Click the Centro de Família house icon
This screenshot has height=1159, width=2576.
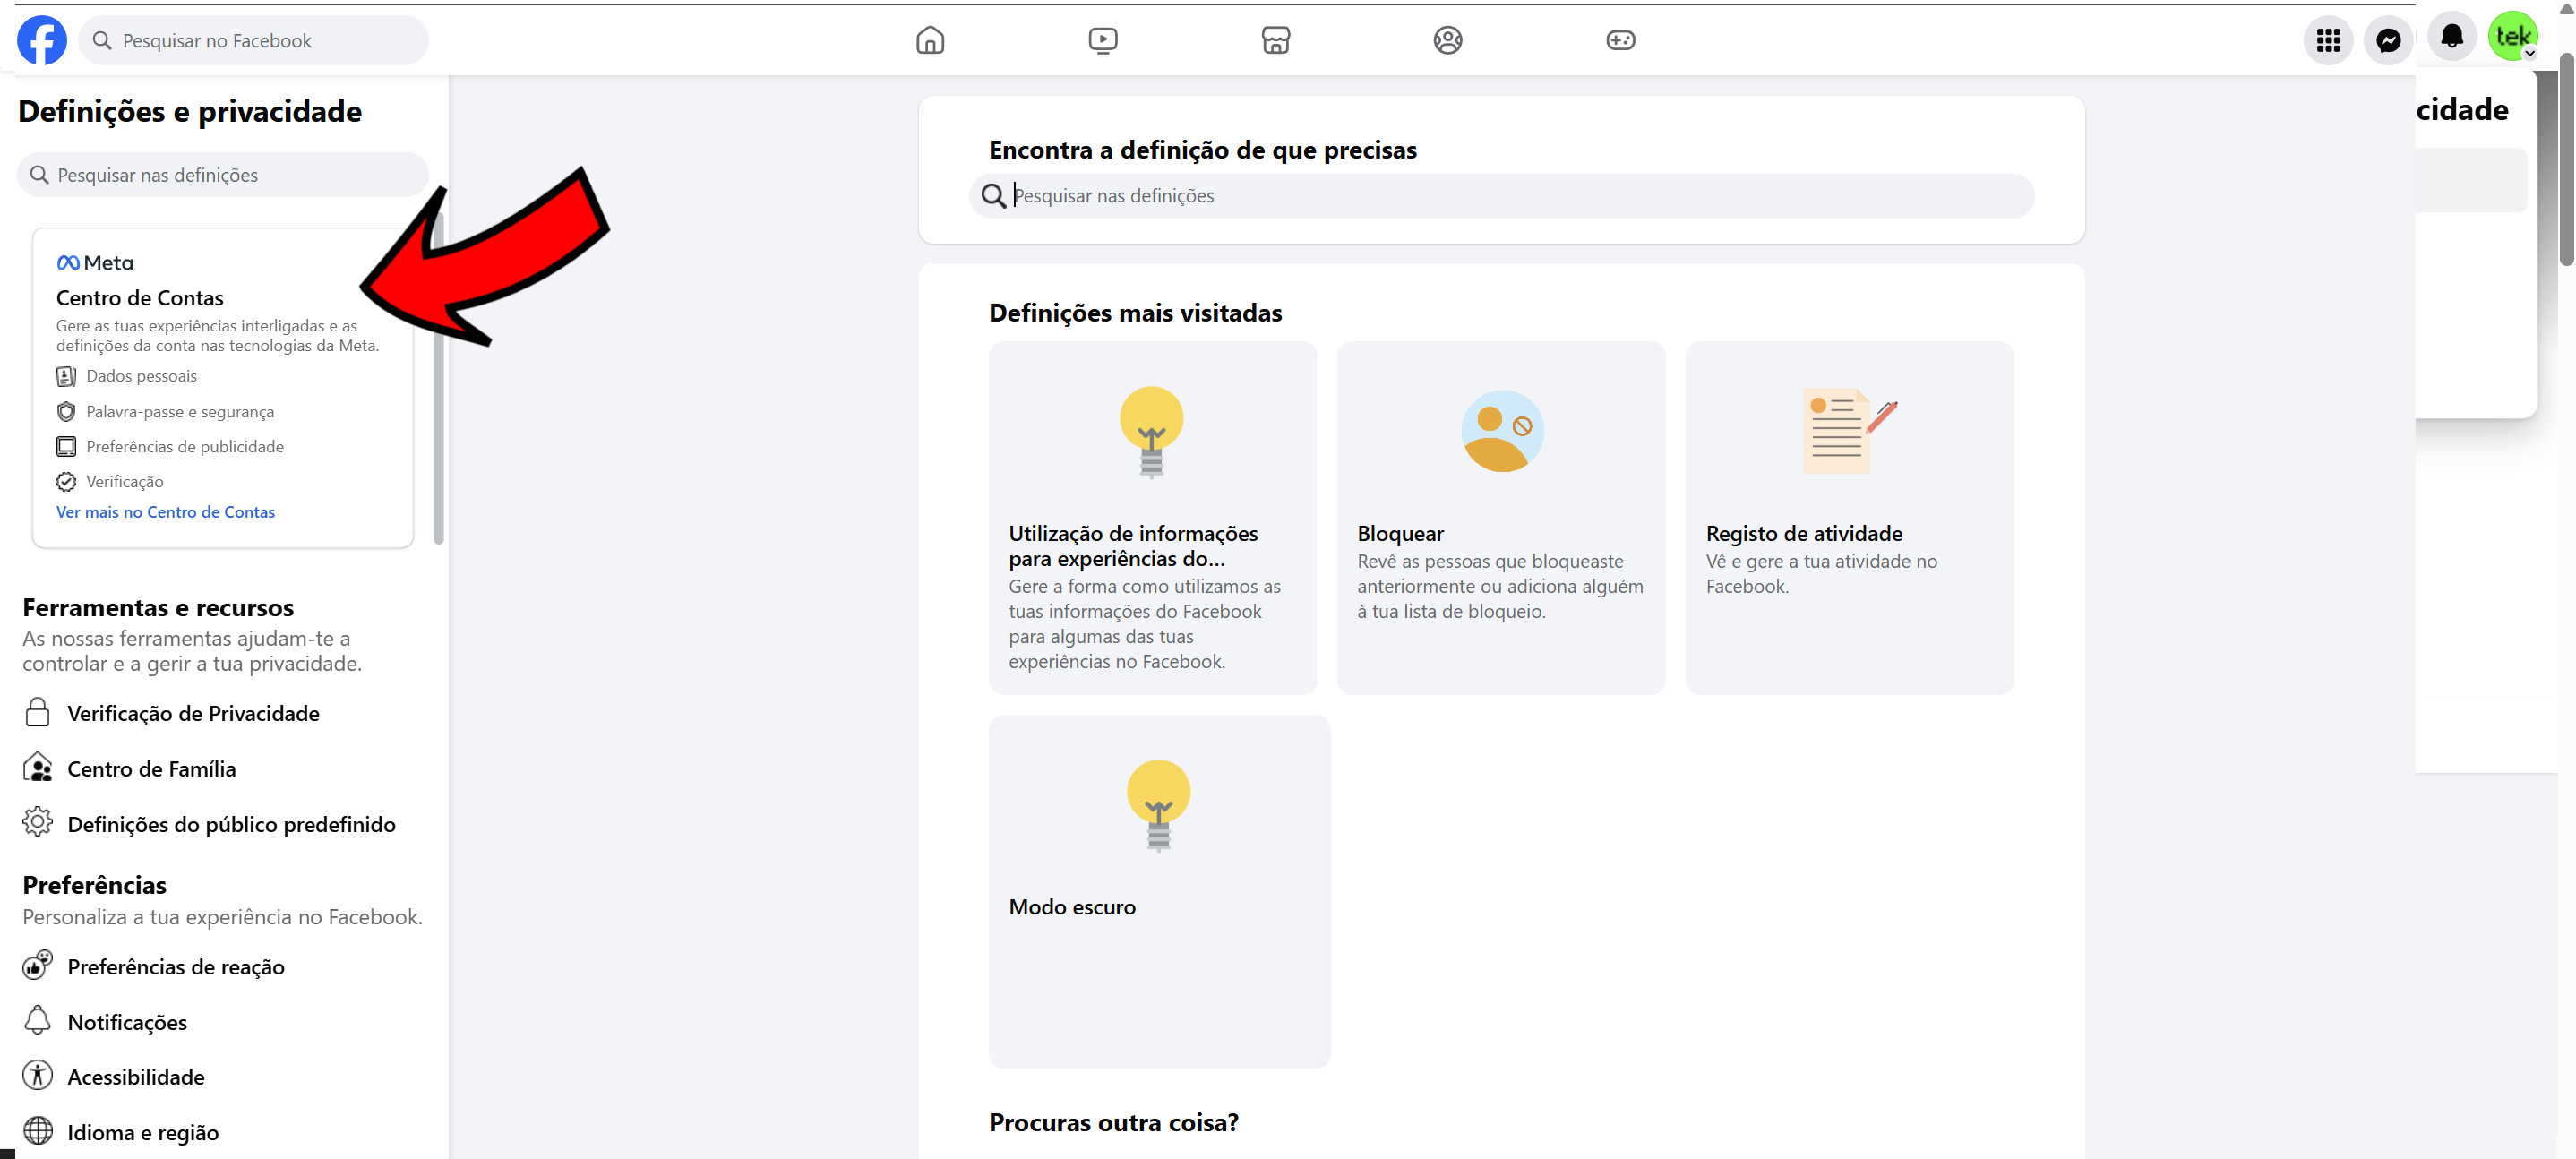tap(38, 767)
